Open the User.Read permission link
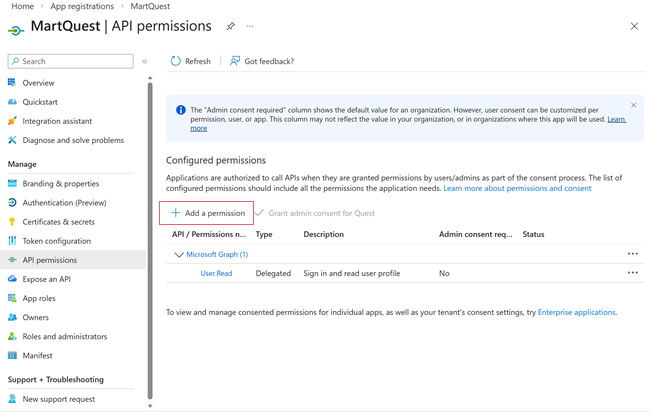Screen dimensions: 650x412 point(216,273)
